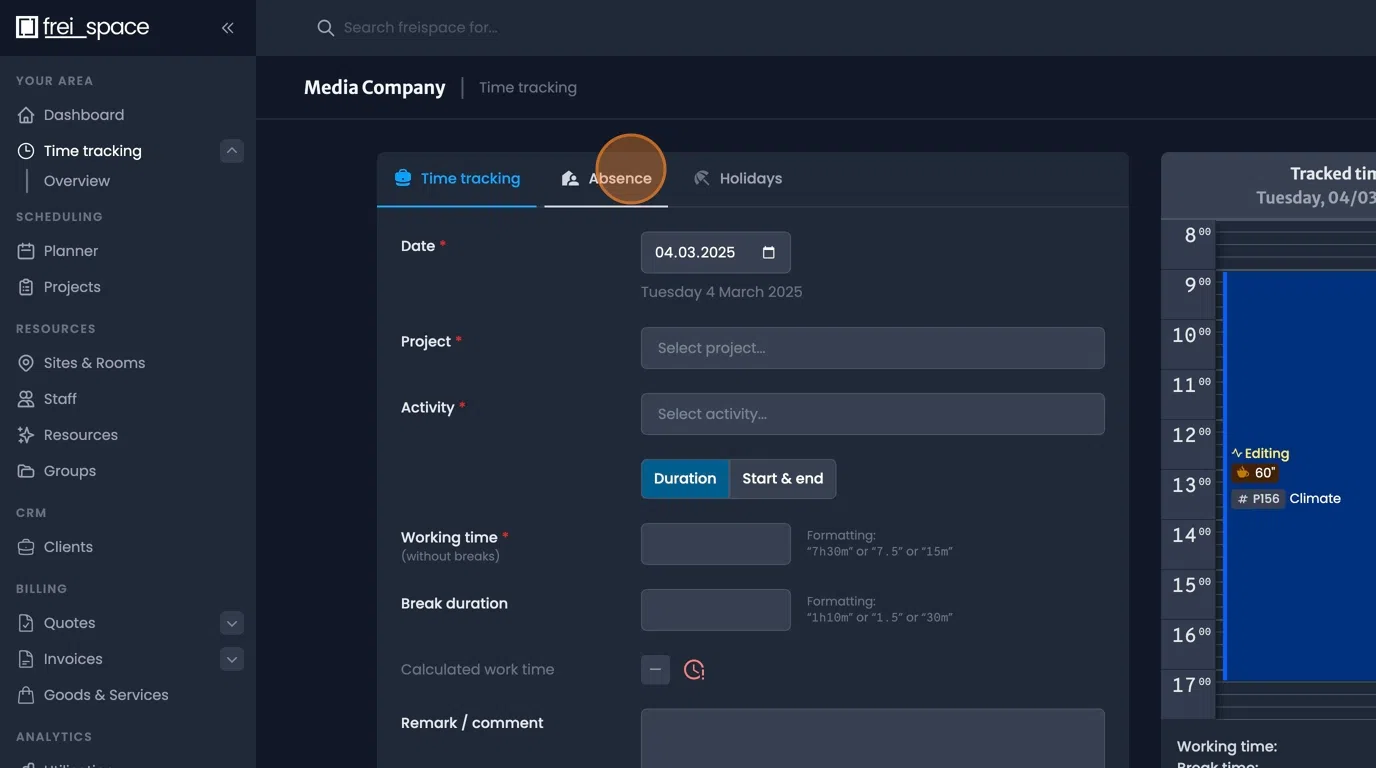Open the Select project dropdown
Viewport: 1376px width, 768px height.
click(x=872, y=348)
